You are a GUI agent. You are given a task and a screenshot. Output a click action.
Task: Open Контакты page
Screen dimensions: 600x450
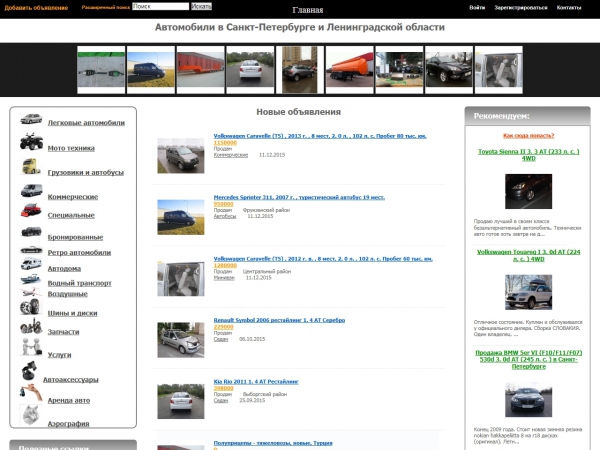tap(569, 8)
